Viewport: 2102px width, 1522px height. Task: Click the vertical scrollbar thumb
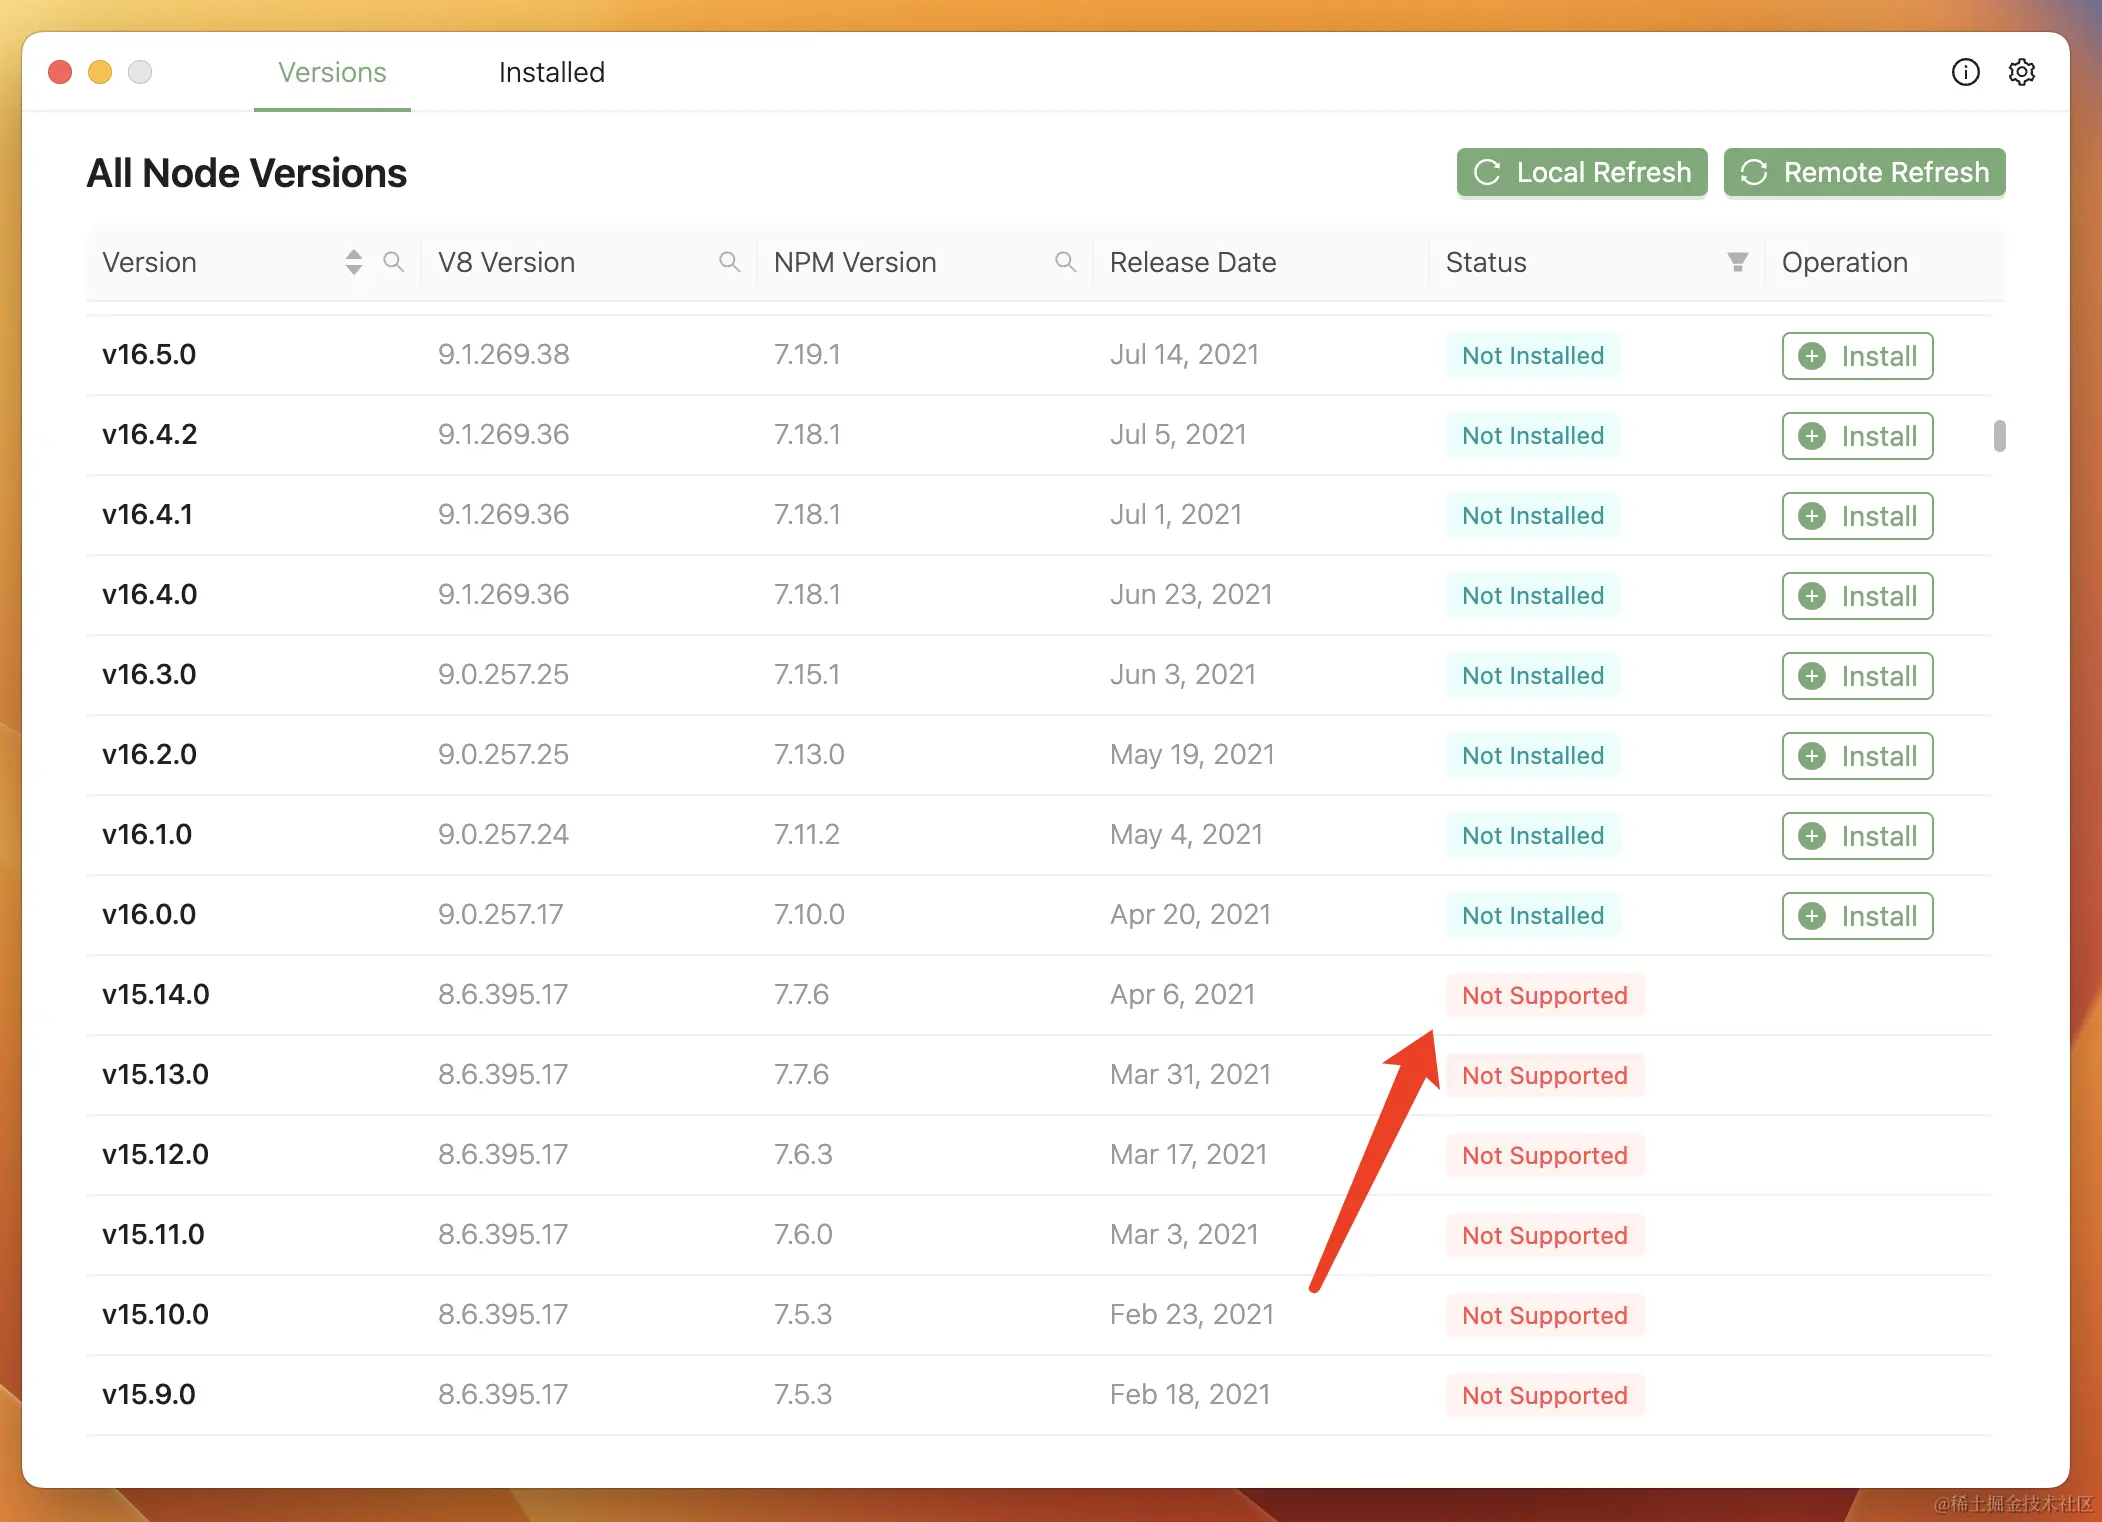pyautogui.click(x=1999, y=436)
